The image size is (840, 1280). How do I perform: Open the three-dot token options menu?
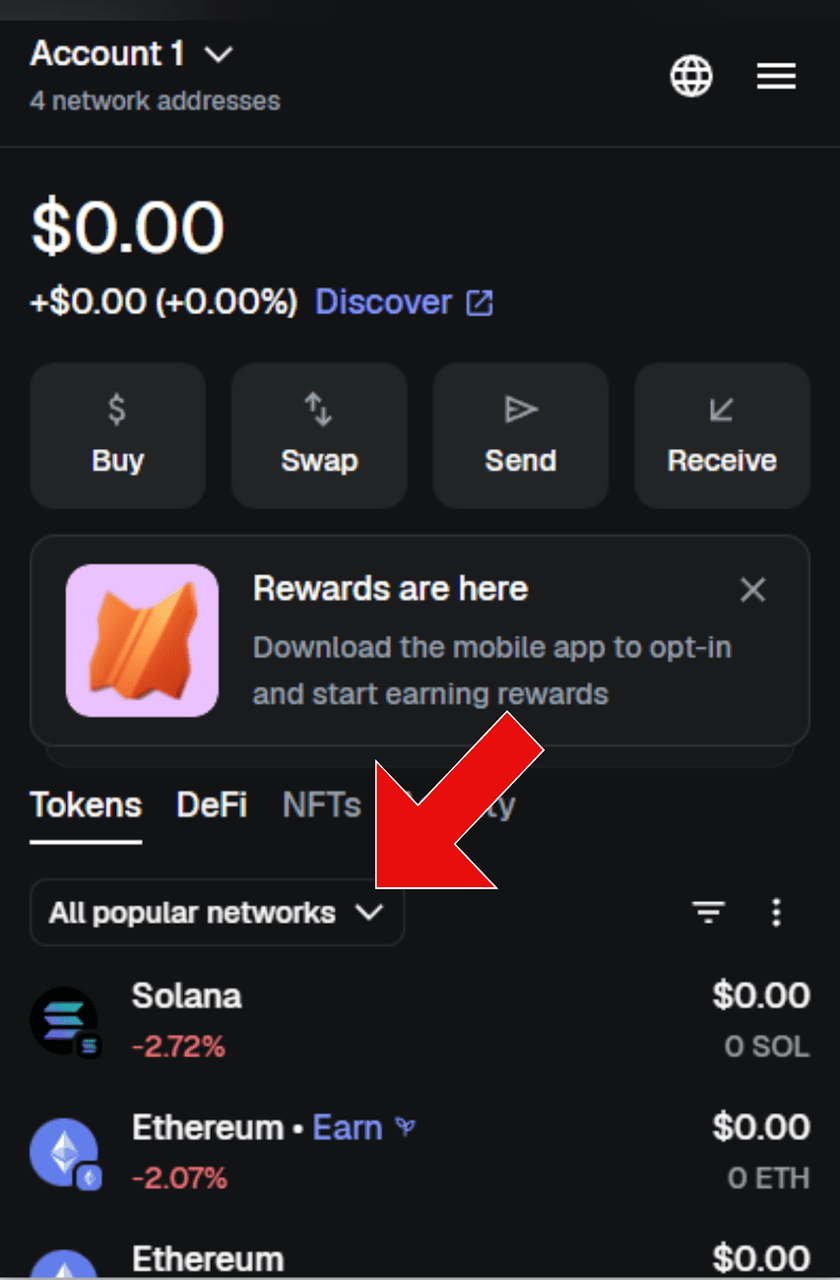pos(776,911)
